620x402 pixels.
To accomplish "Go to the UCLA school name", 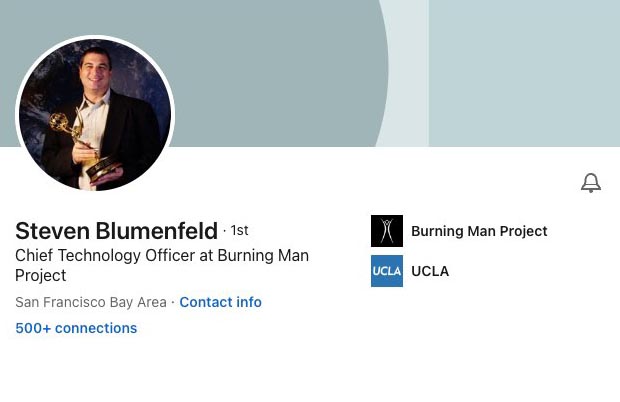I will pyautogui.click(x=430, y=271).
